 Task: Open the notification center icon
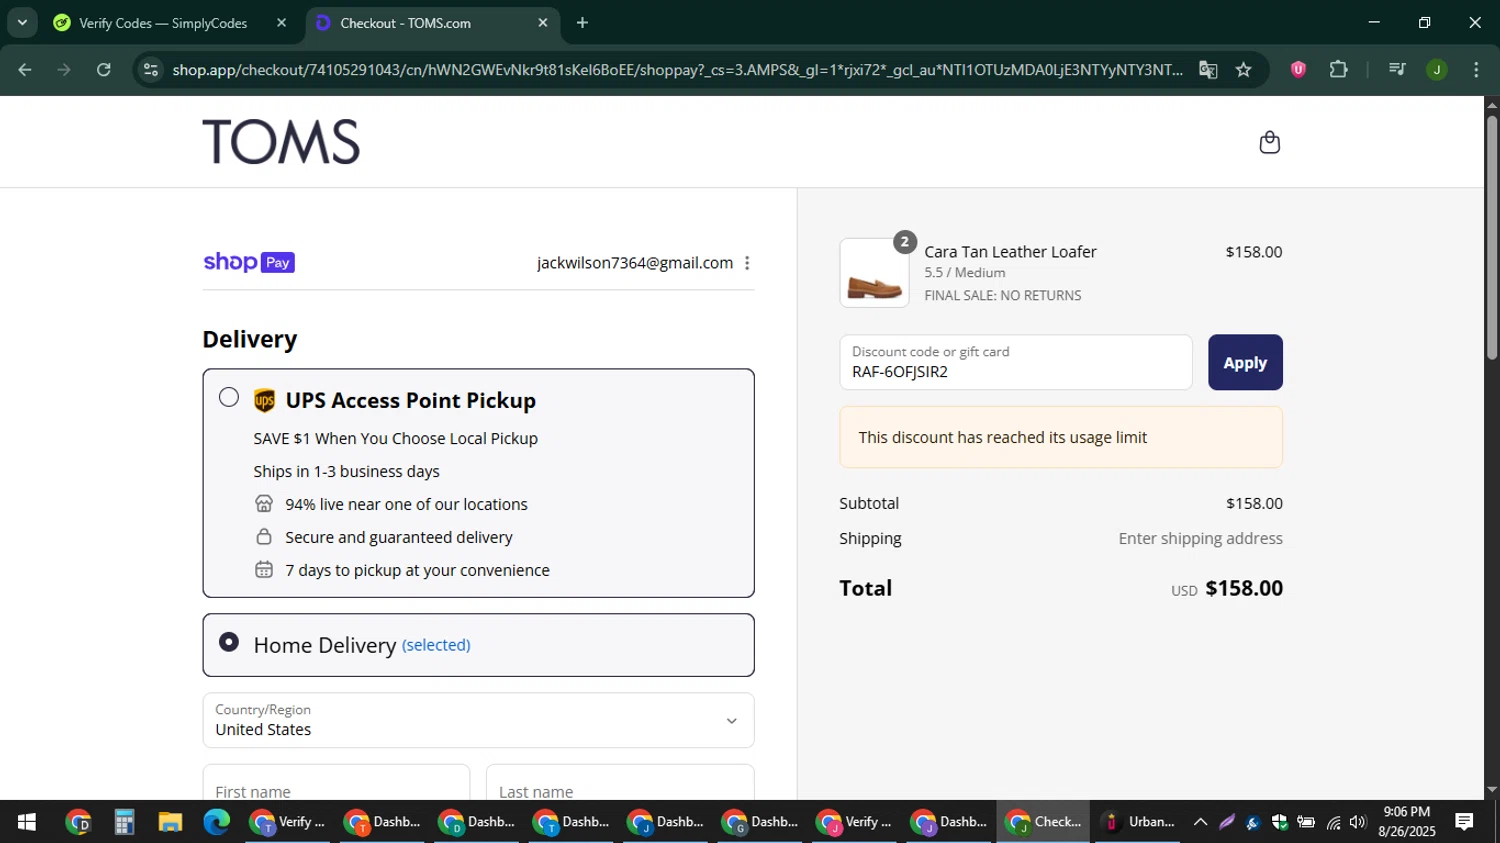1464,822
